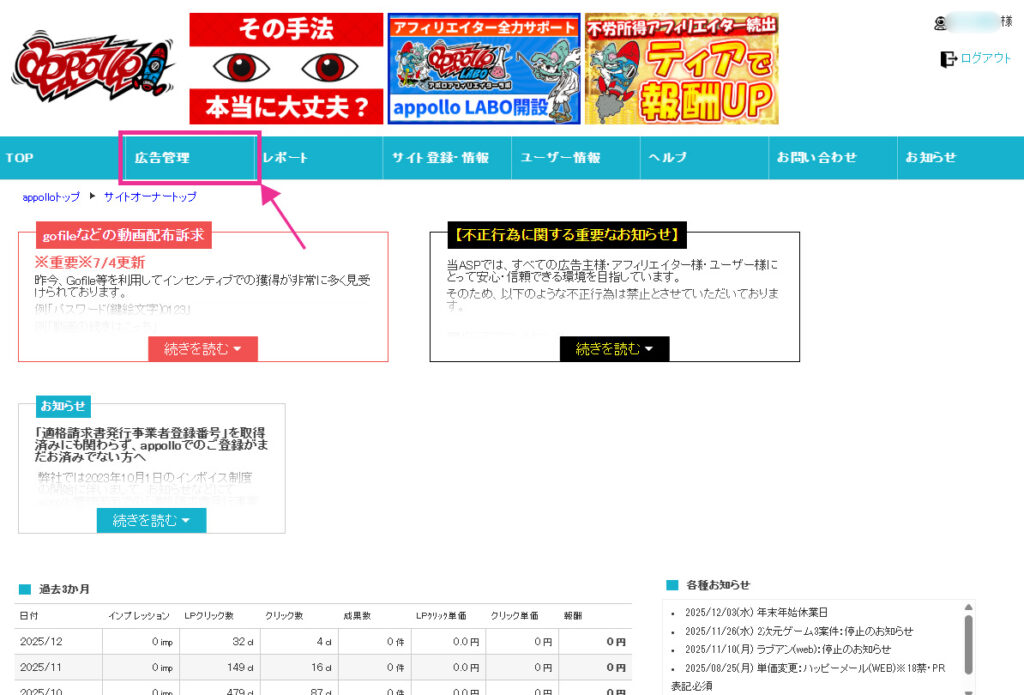This screenshot has height=695, width=1024.
Task: Expand the red 続きを読む button
Action: tap(203, 349)
